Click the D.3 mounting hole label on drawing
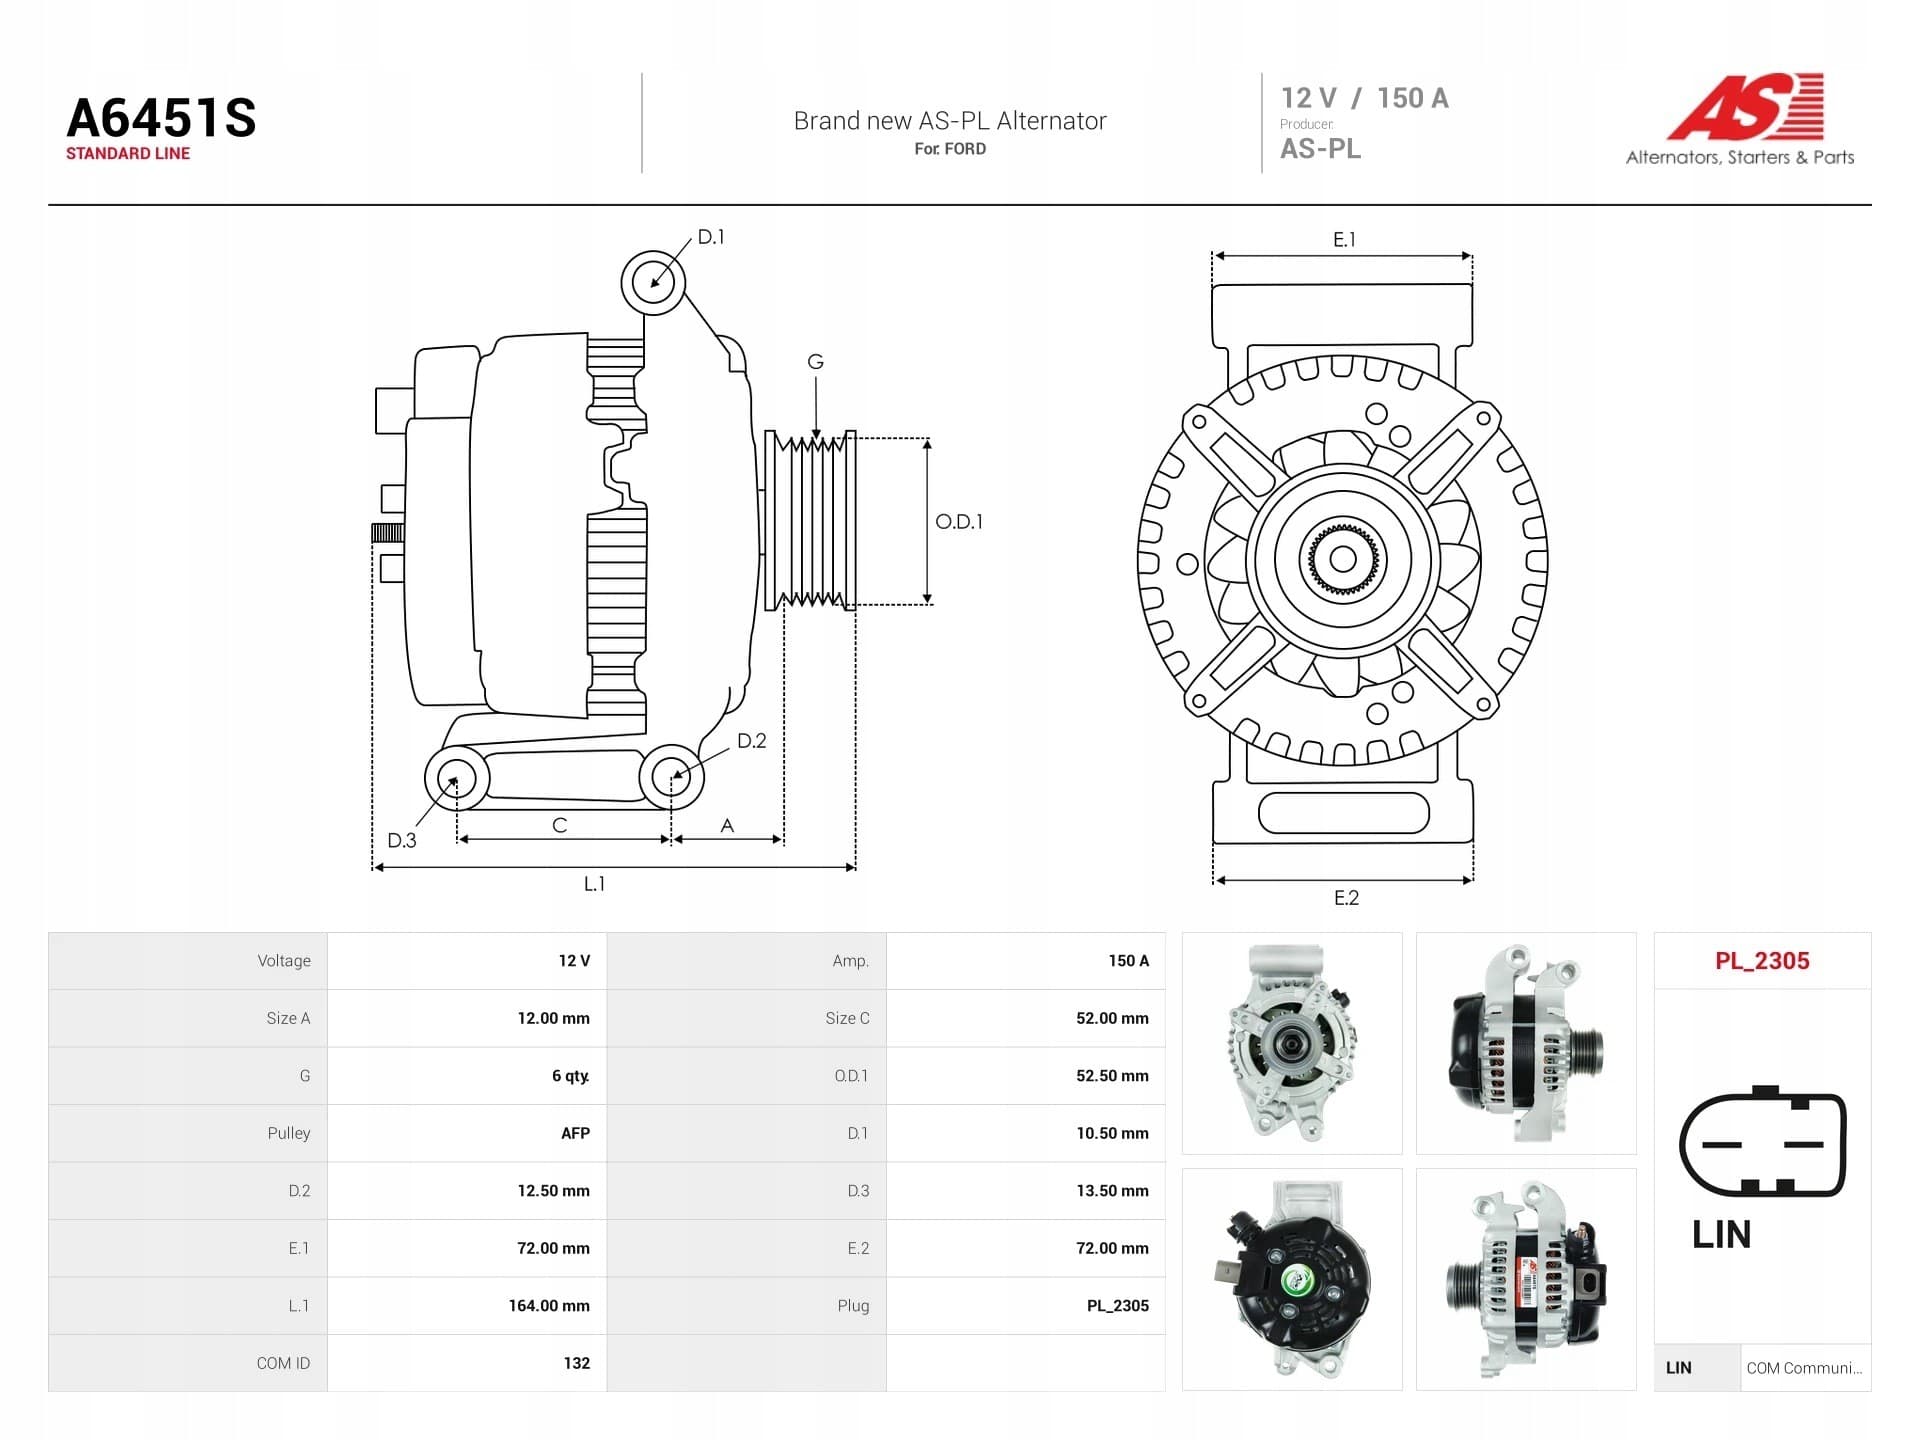 pyautogui.click(x=402, y=841)
